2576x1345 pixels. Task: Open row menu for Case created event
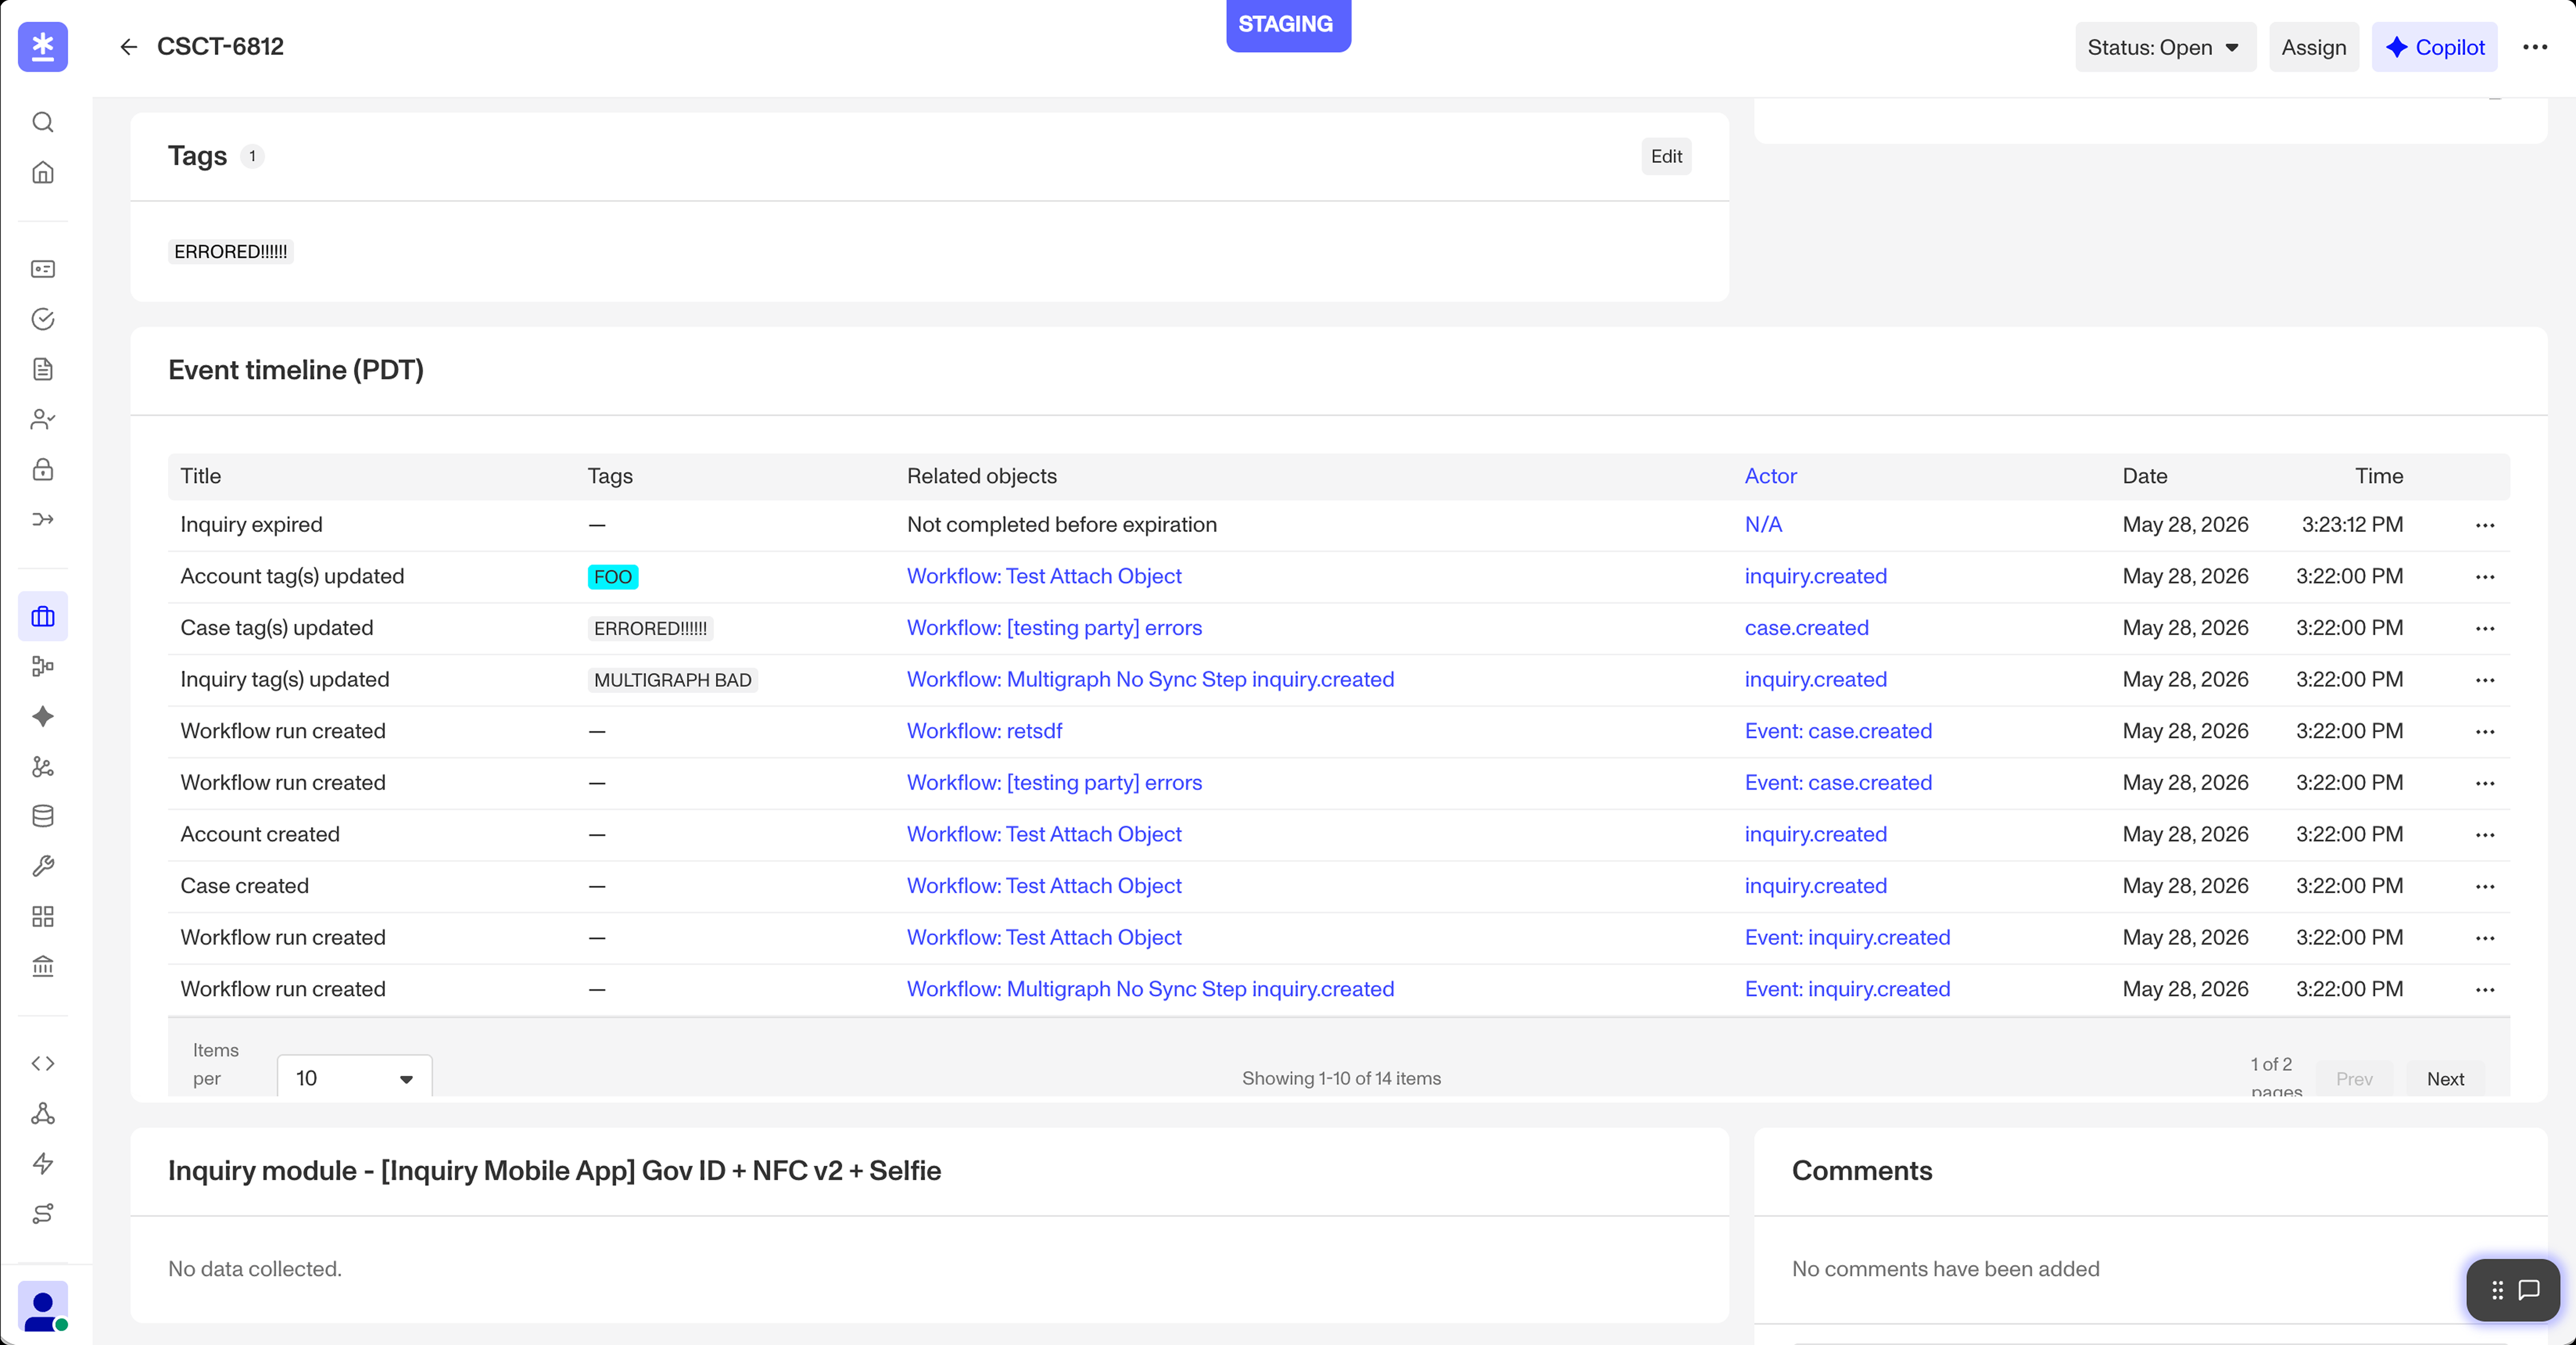tap(2485, 887)
